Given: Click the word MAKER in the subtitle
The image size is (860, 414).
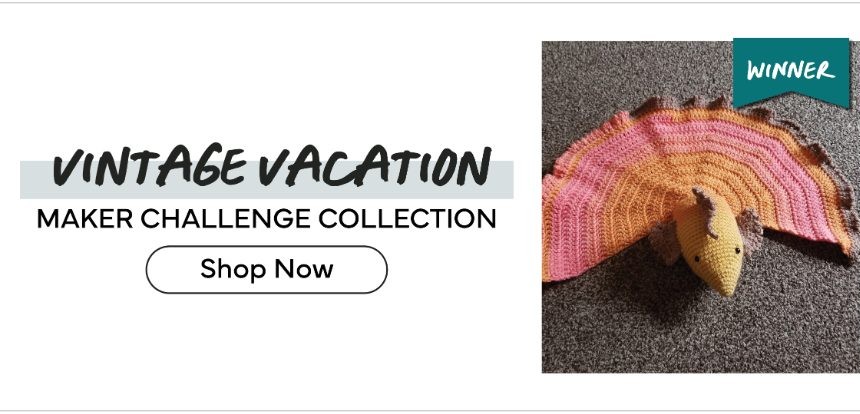Looking at the screenshot, I should pyautogui.click(x=84, y=219).
